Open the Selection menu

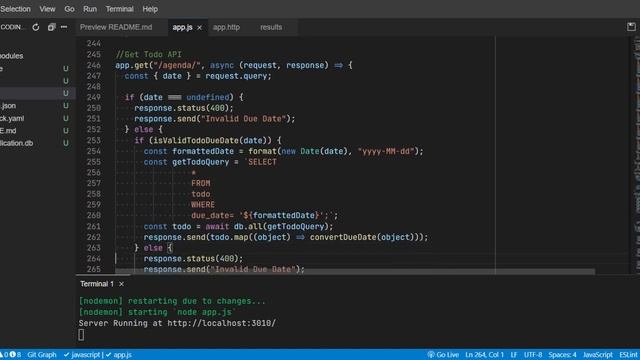[x=15, y=9]
